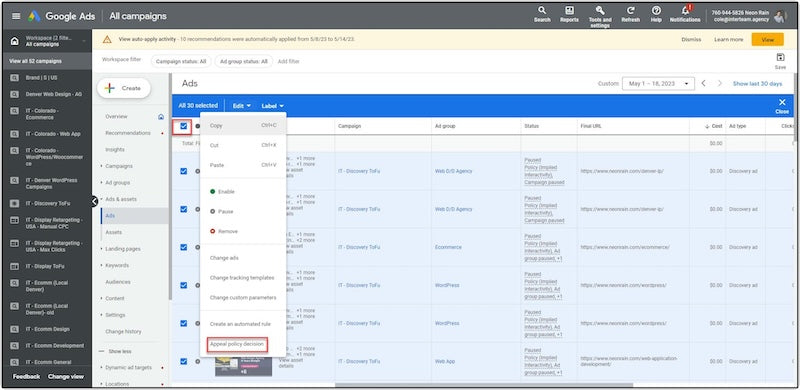
Task: Click Learn more in banner
Action: click(x=729, y=39)
